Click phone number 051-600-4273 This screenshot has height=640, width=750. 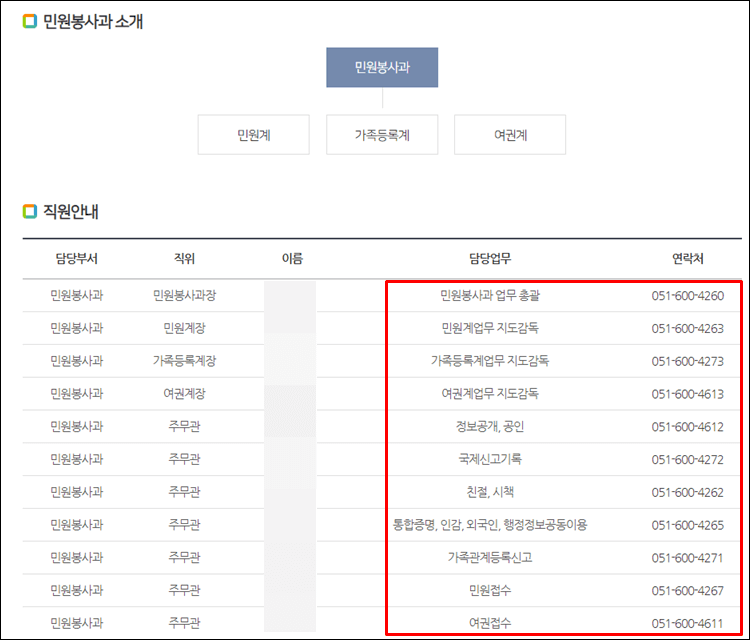688,362
